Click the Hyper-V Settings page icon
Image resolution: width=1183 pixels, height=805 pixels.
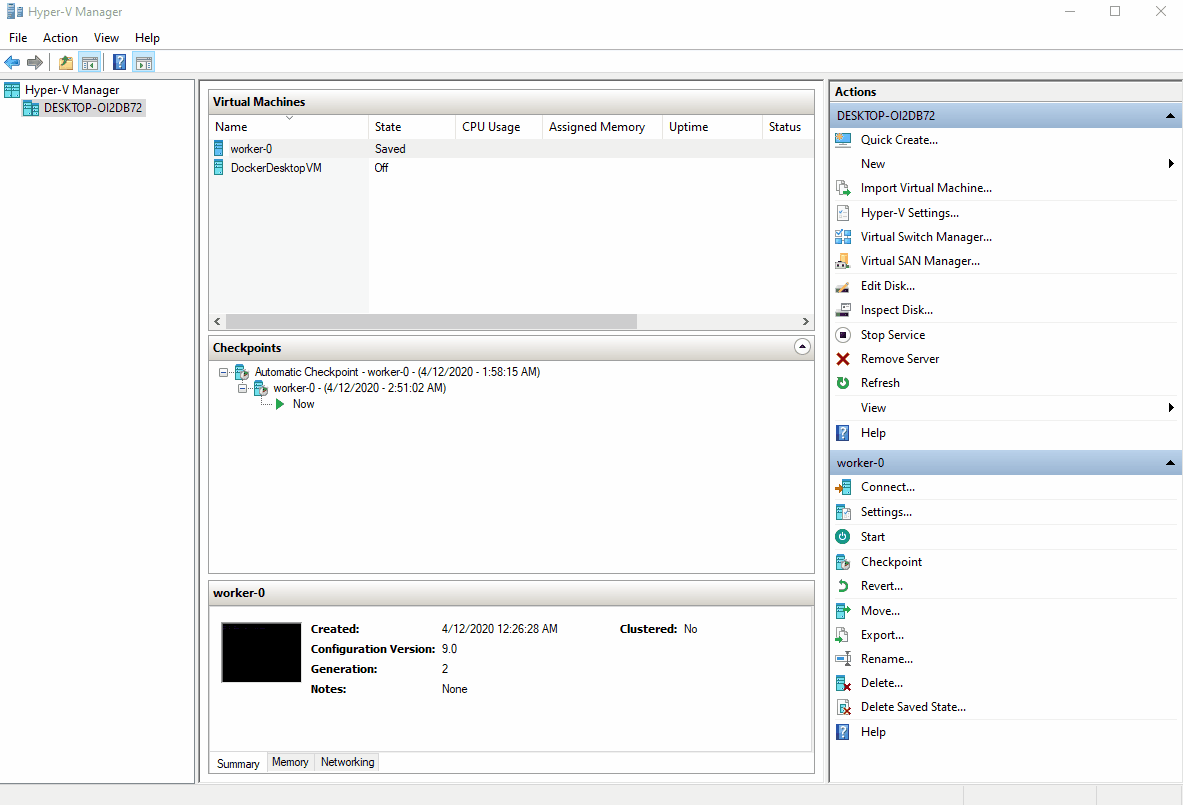843,213
